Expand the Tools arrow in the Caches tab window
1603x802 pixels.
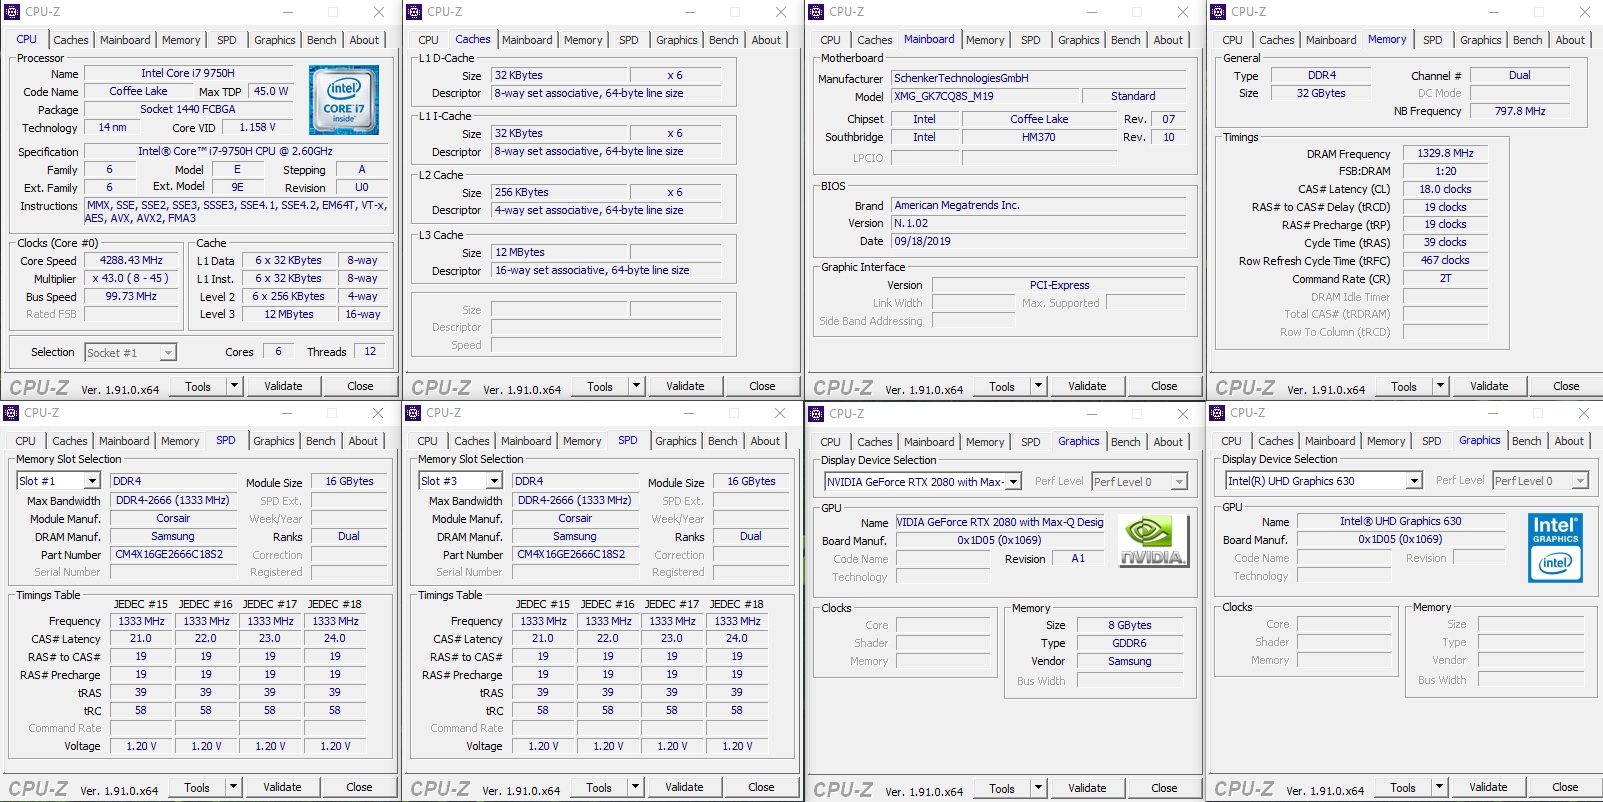(x=636, y=386)
